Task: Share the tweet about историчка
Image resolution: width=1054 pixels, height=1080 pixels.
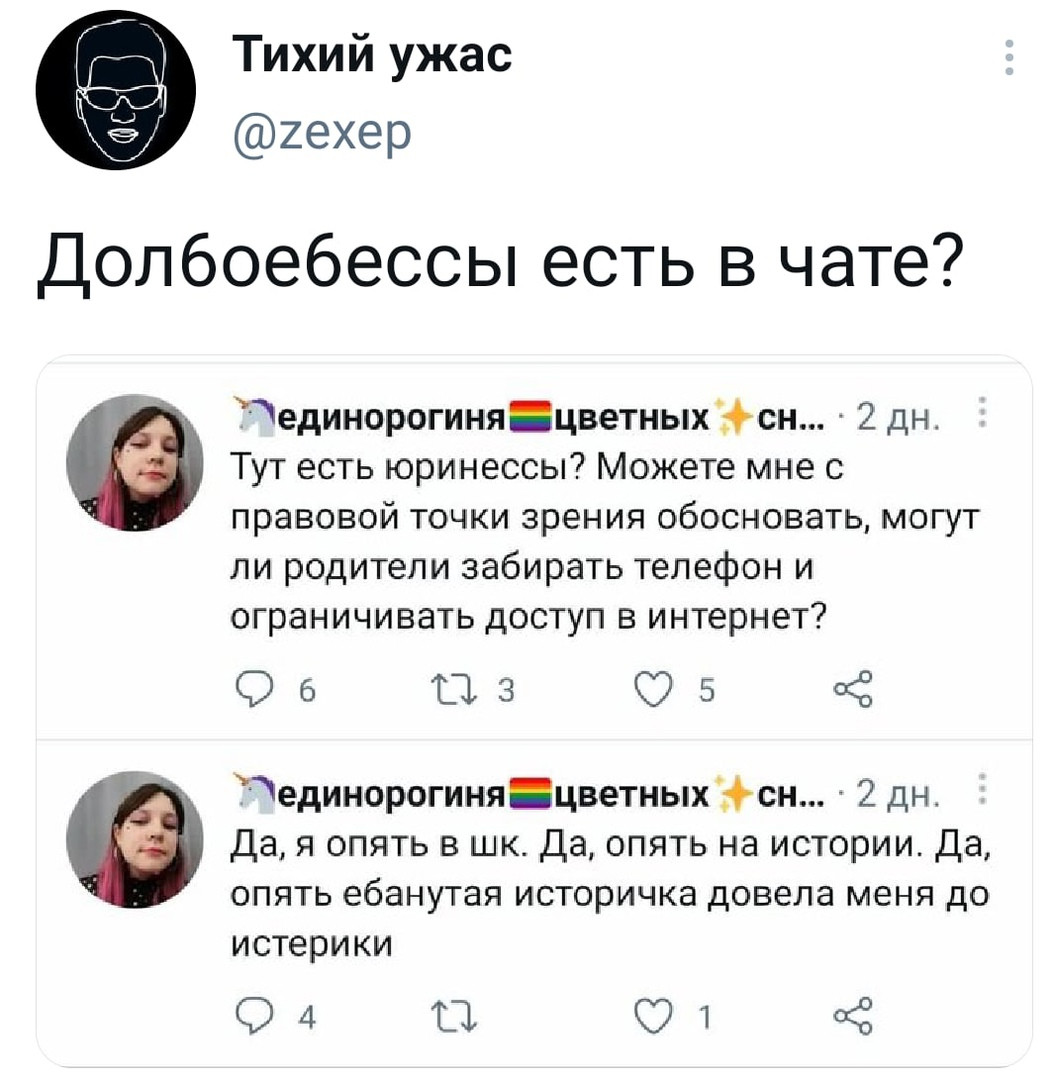Action: click(853, 1016)
